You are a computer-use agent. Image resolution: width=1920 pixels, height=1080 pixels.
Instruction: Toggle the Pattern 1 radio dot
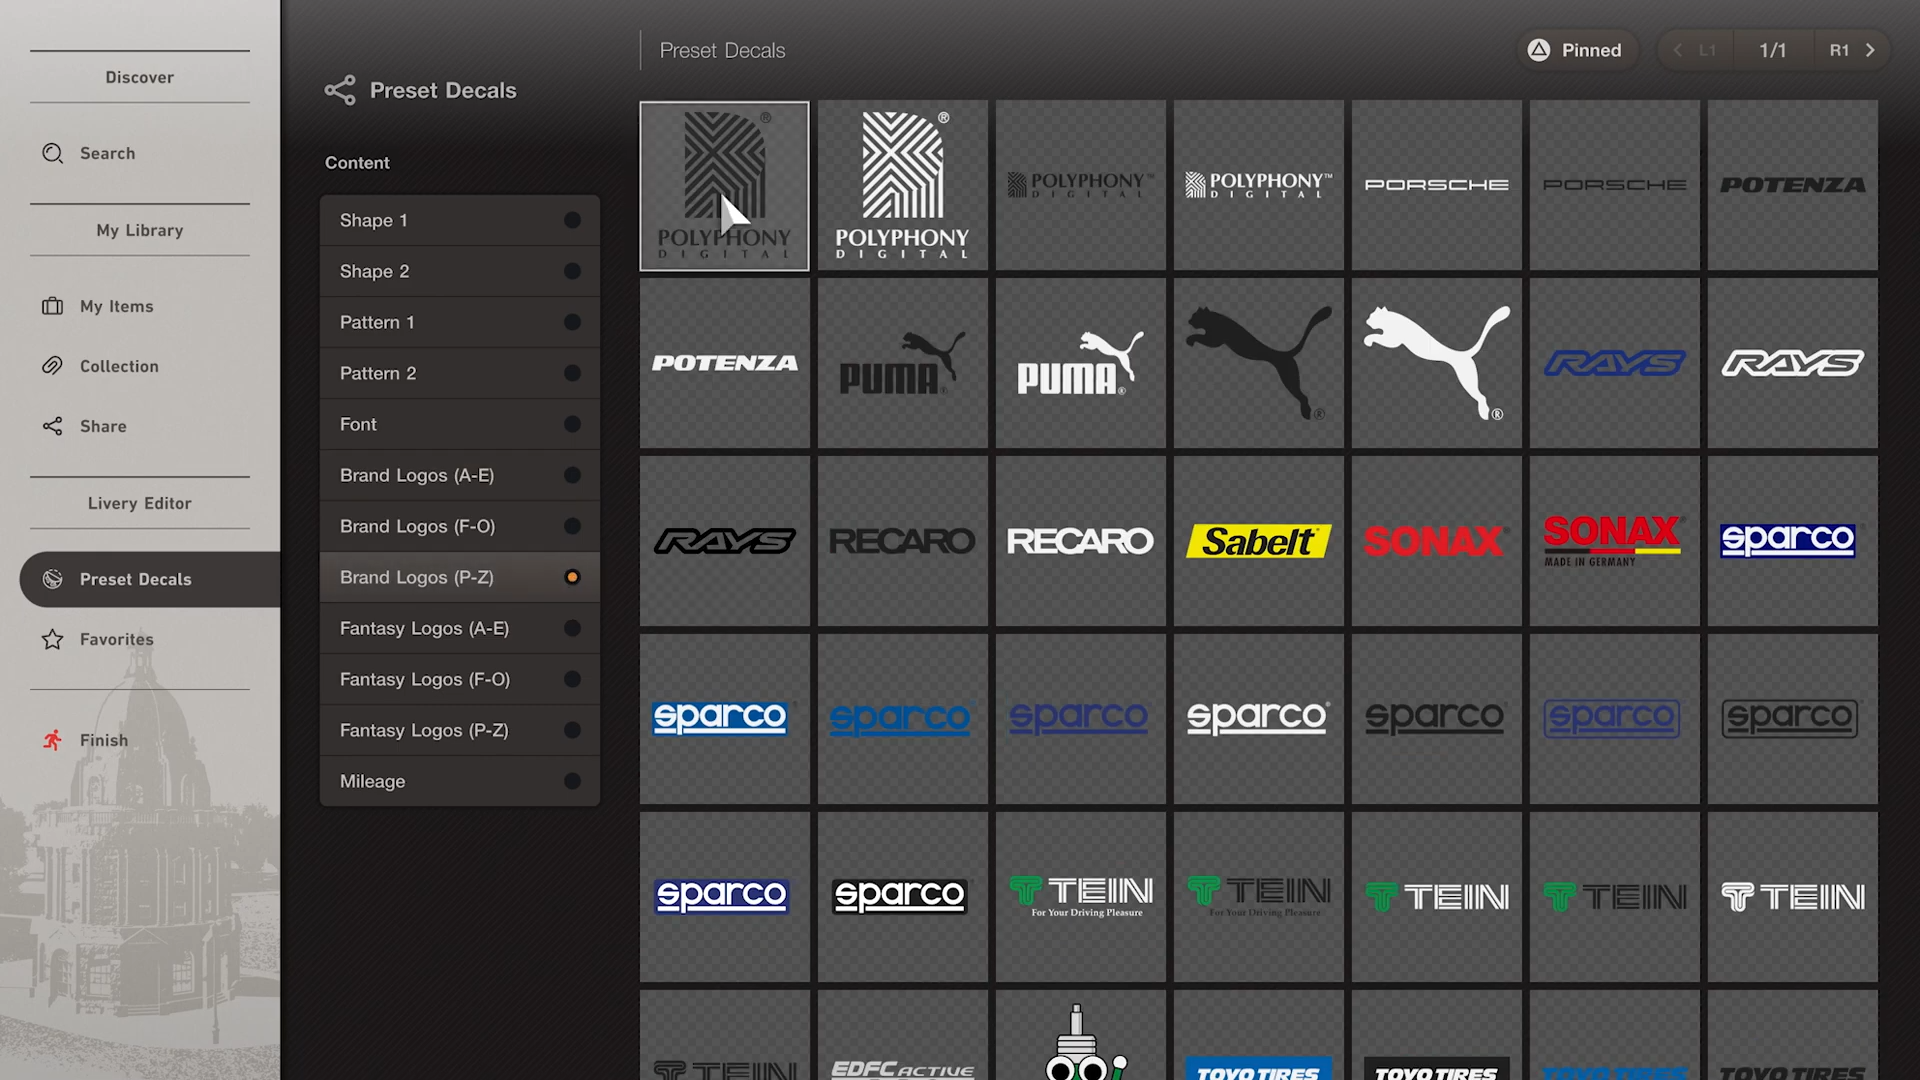tap(572, 322)
